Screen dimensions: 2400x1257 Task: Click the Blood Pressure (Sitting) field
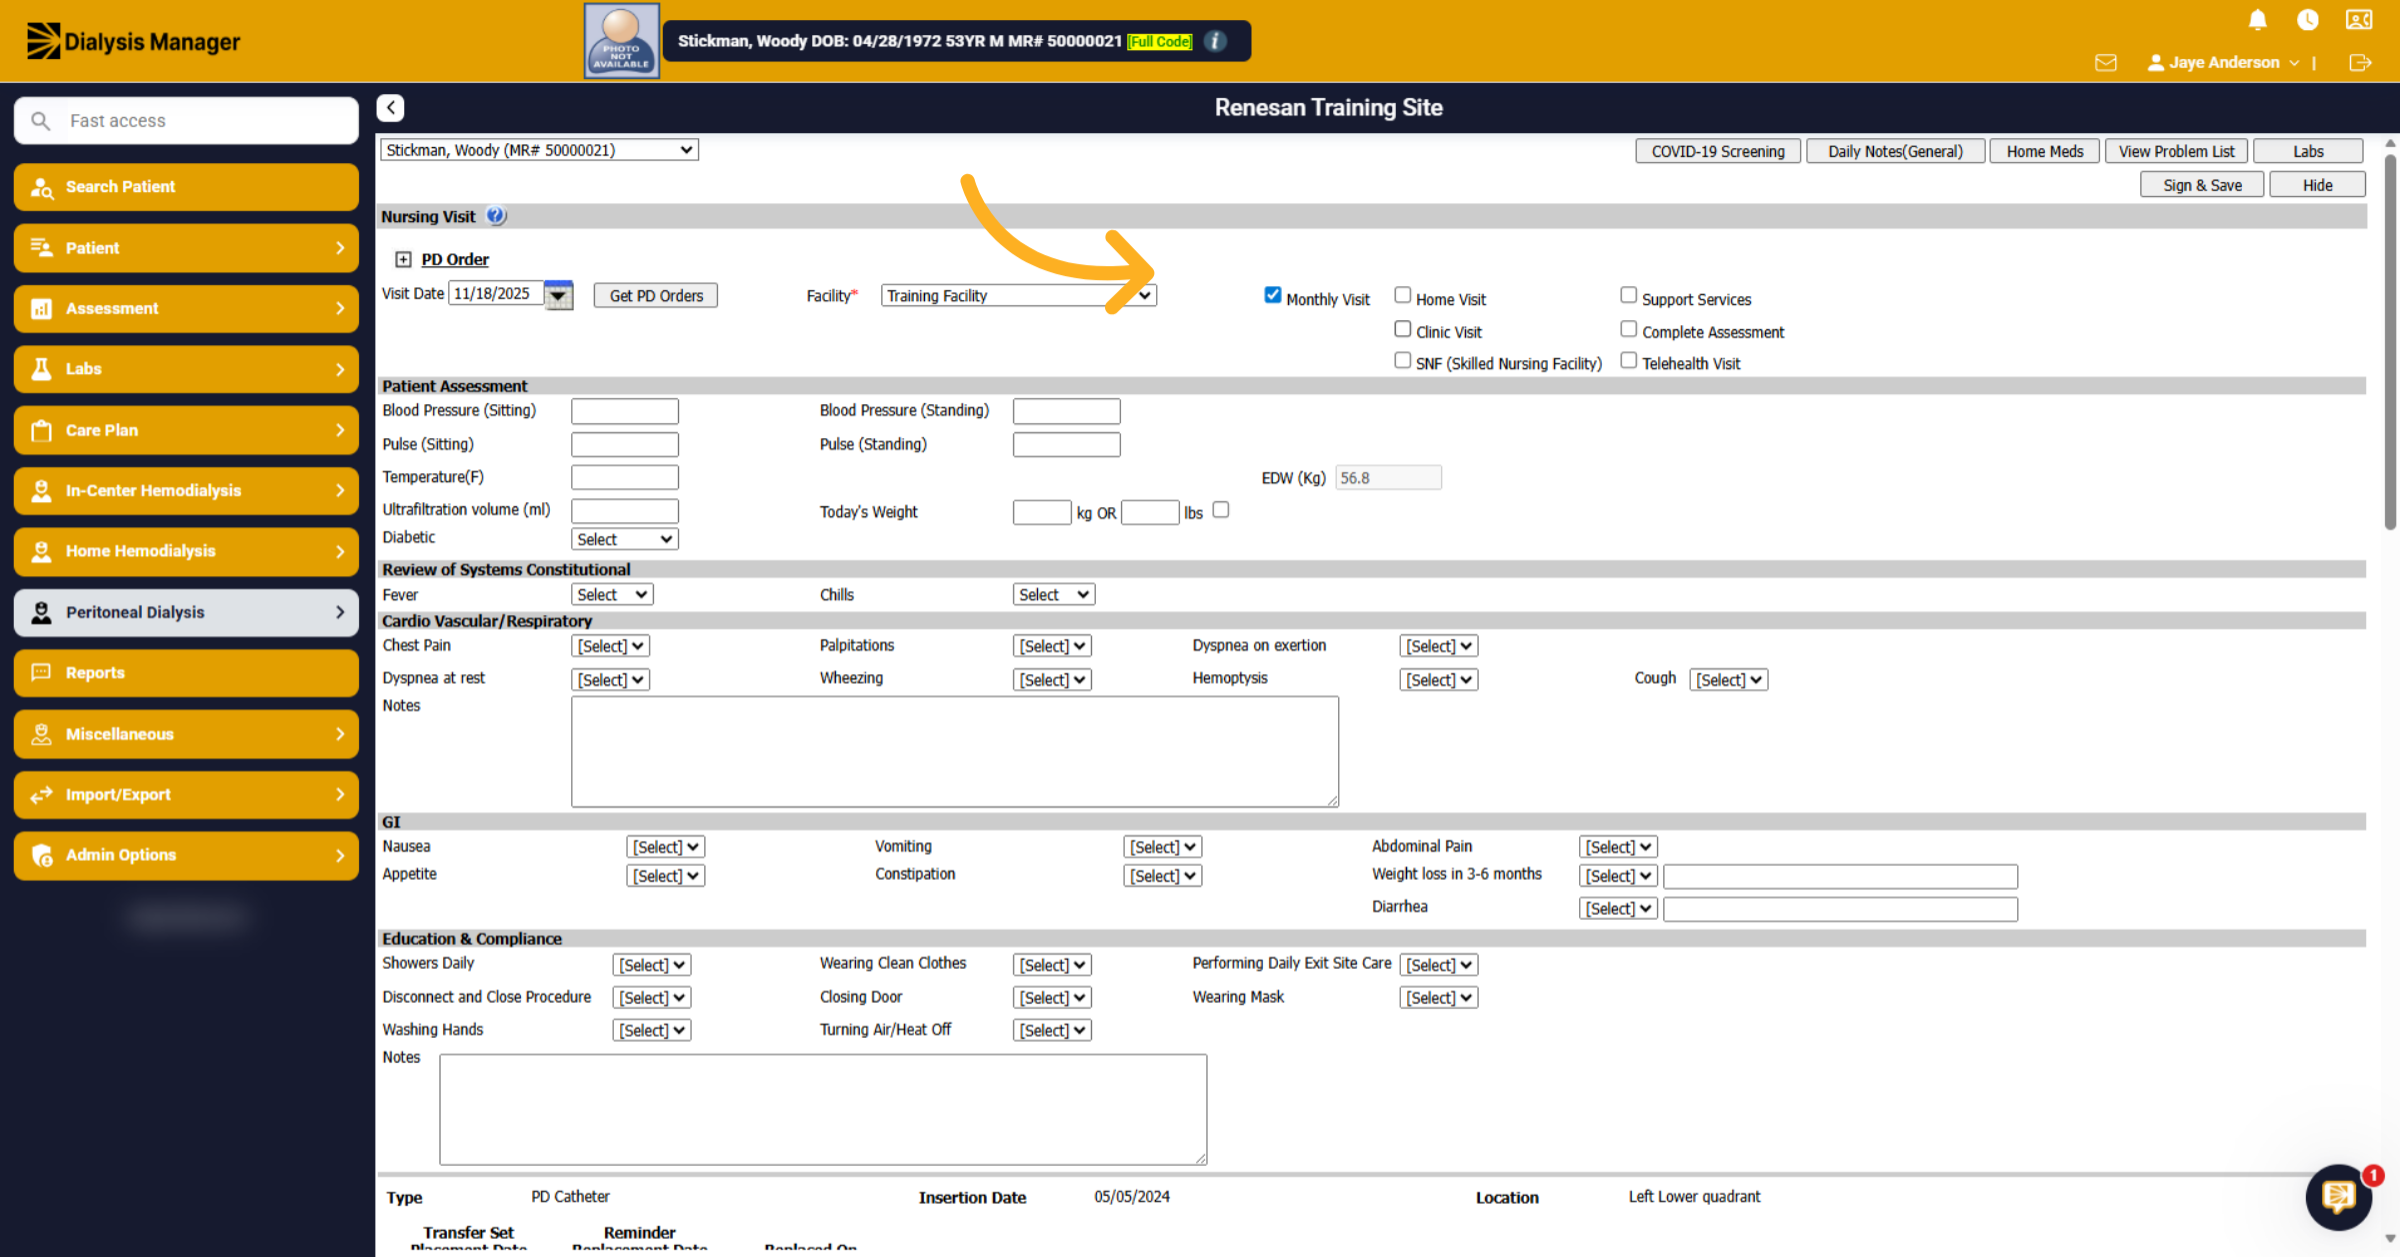pyautogui.click(x=625, y=411)
